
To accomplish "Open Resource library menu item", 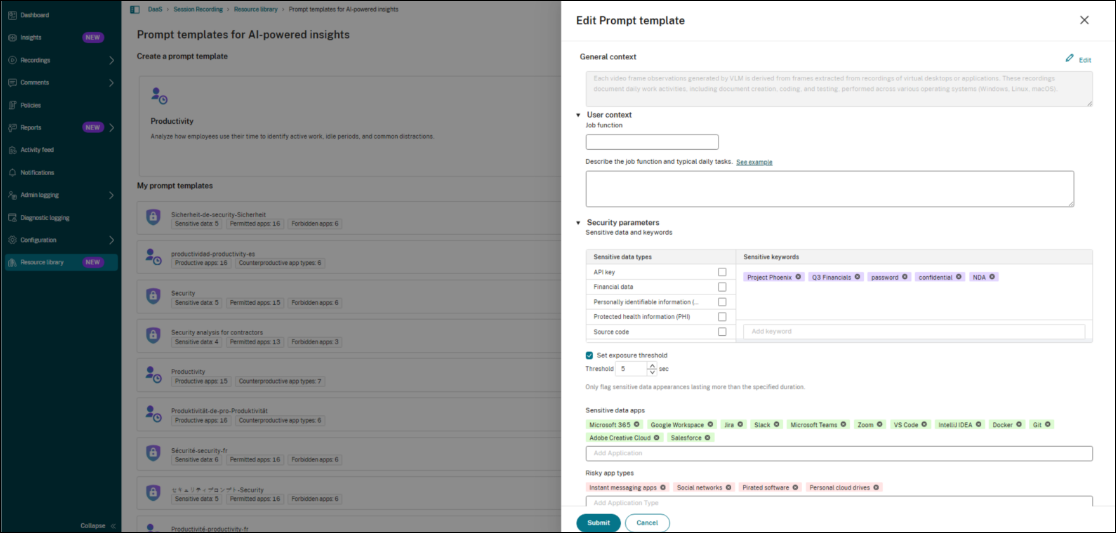I will coord(42,262).
